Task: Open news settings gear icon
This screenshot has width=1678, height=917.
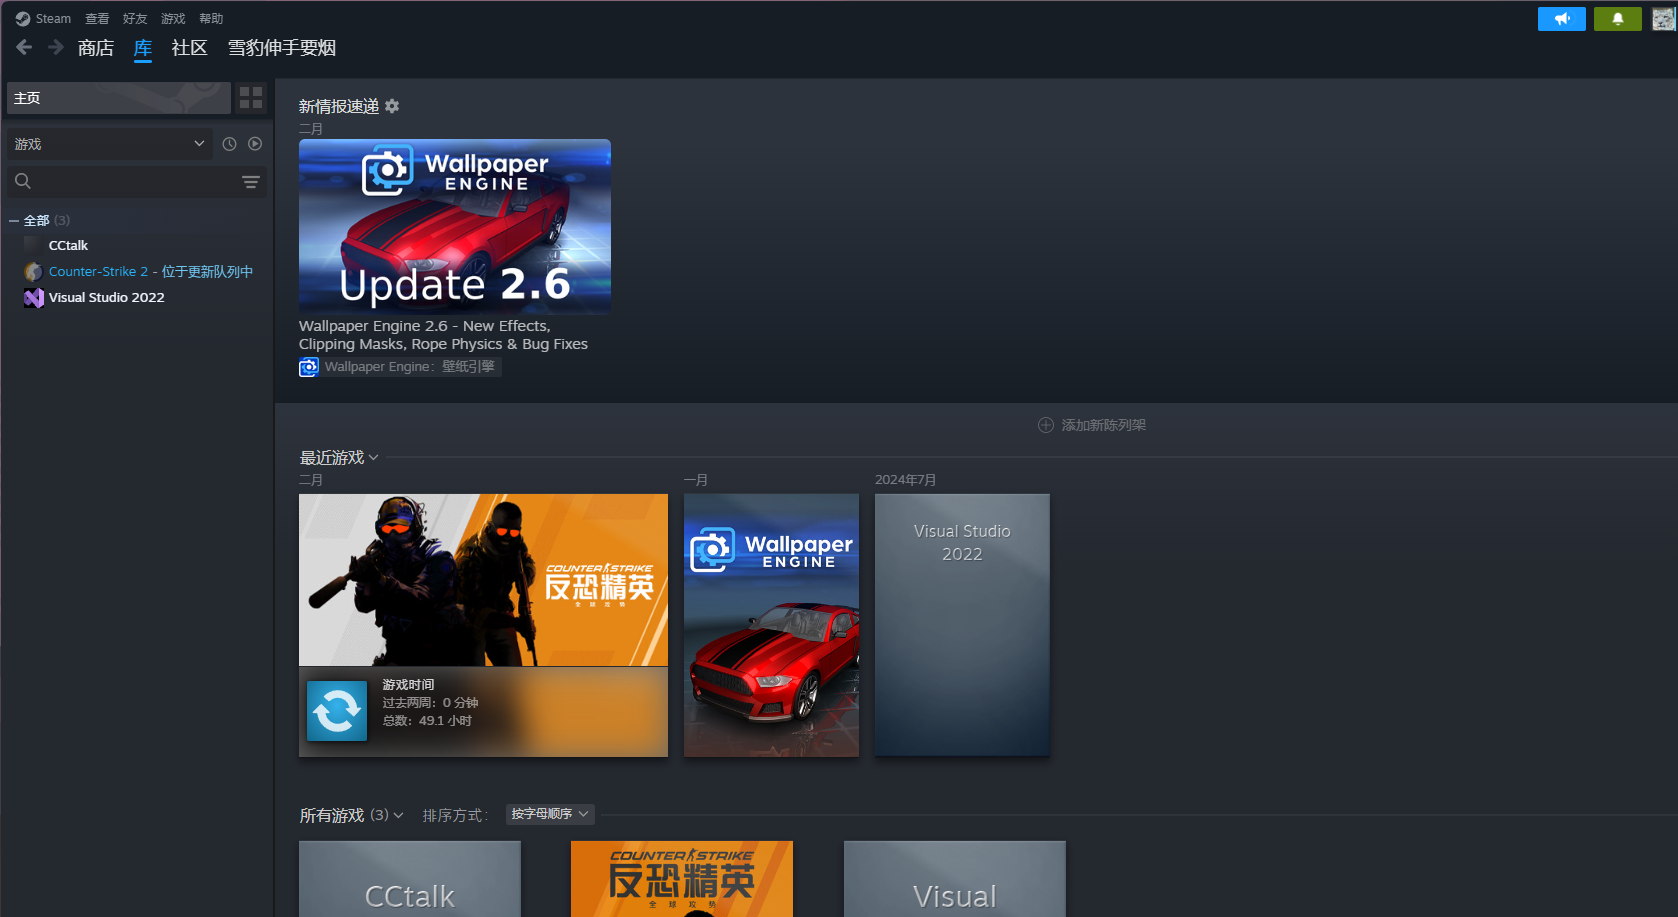Action: point(392,106)
